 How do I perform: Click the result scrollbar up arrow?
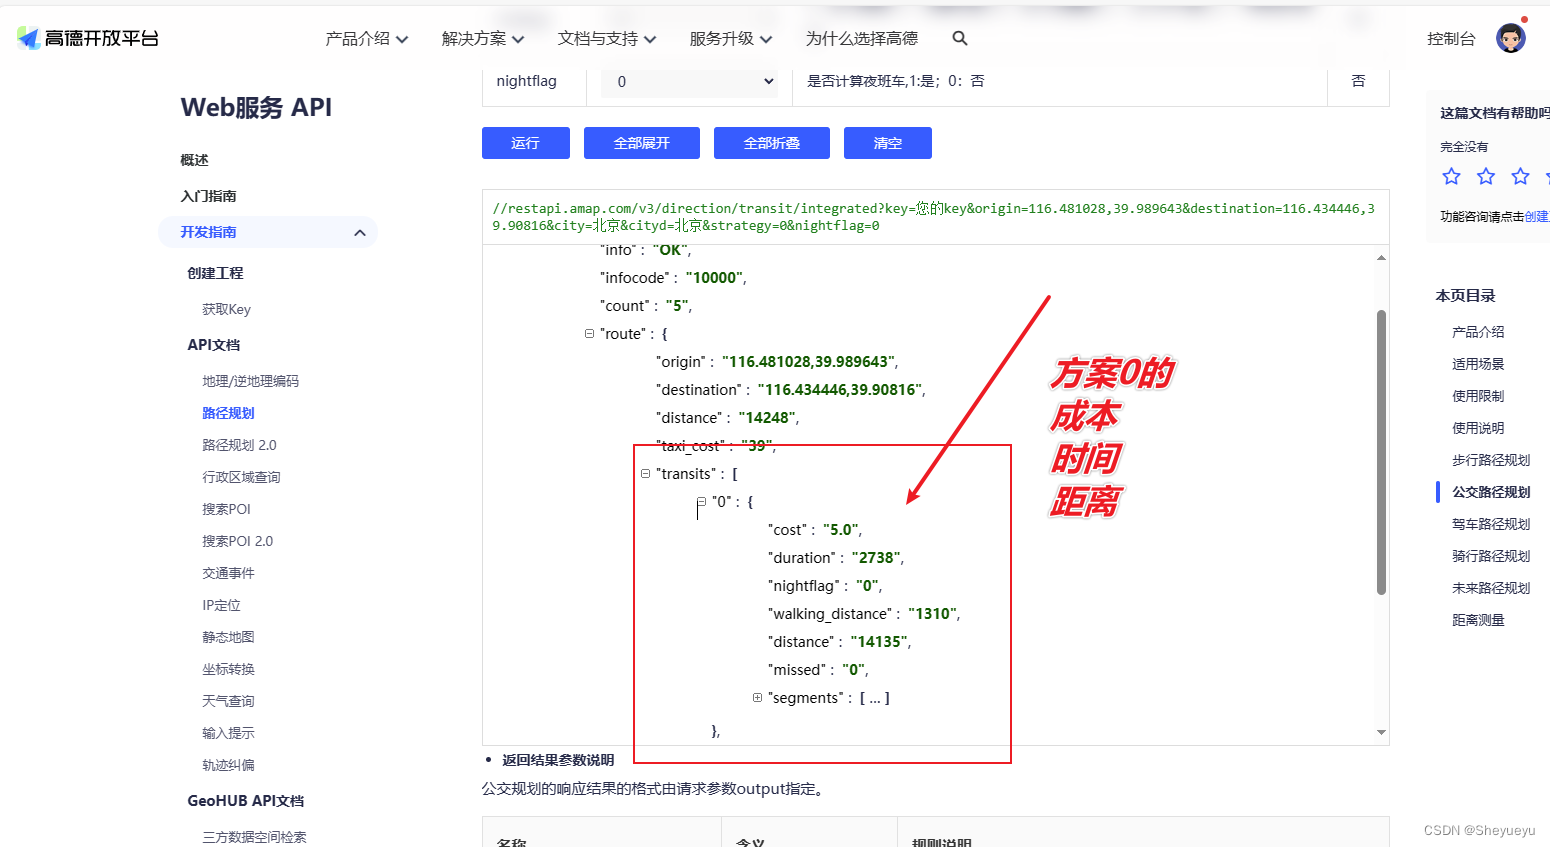1381,258
